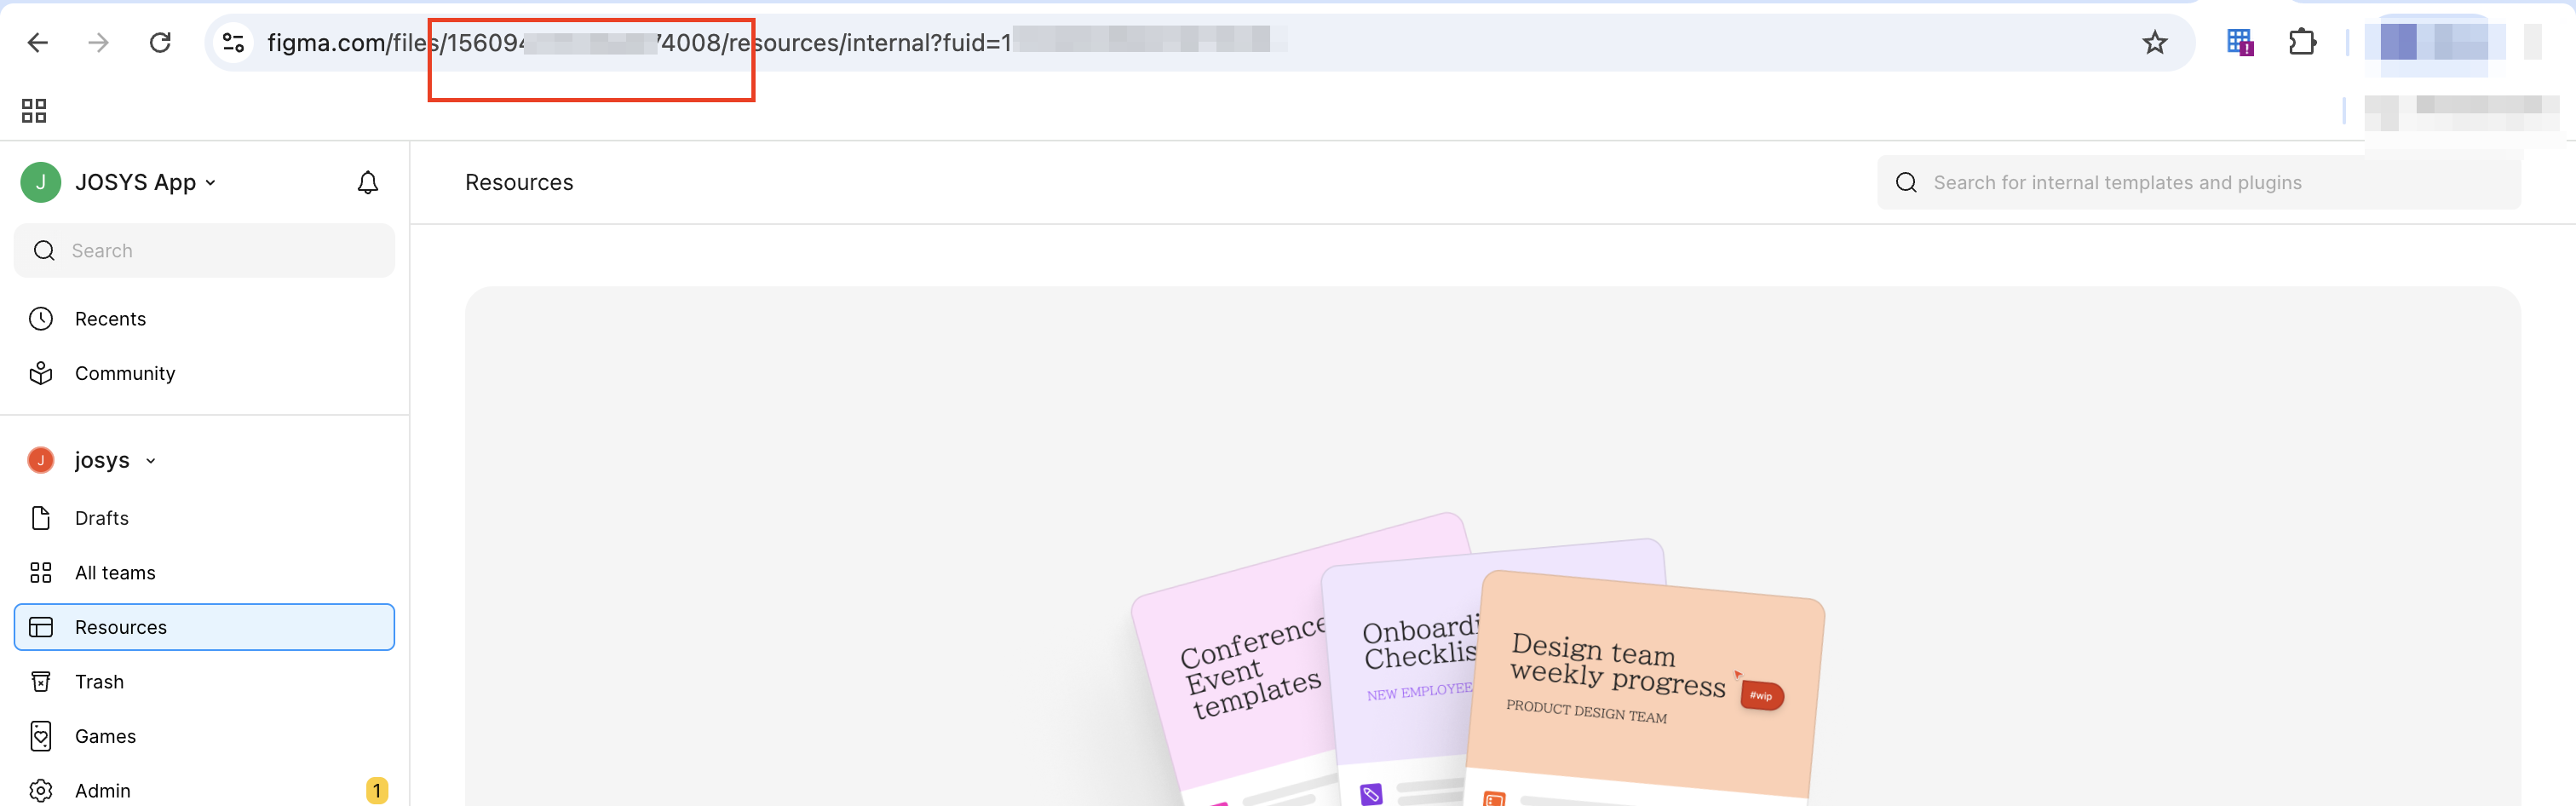Open the browser extensions puzzle icon
Viewport: 2576px width, 806px height.
click(x=2302, y=42)
